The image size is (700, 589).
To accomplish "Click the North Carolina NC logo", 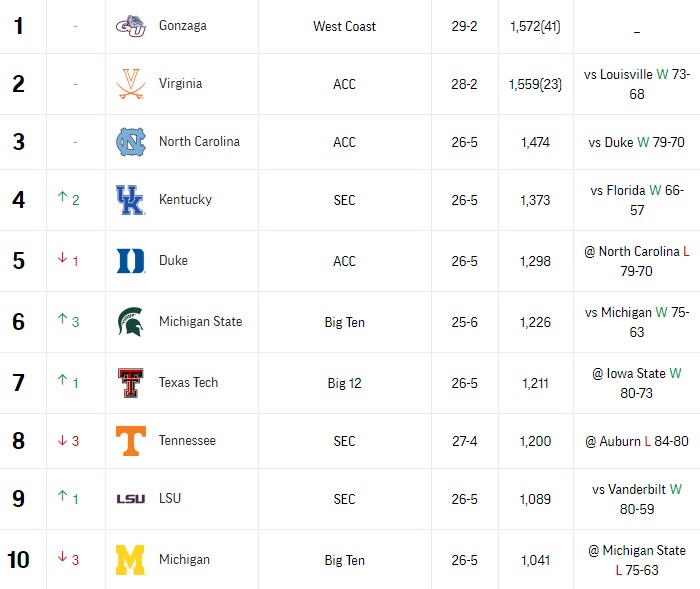I will tap(131, 142).
